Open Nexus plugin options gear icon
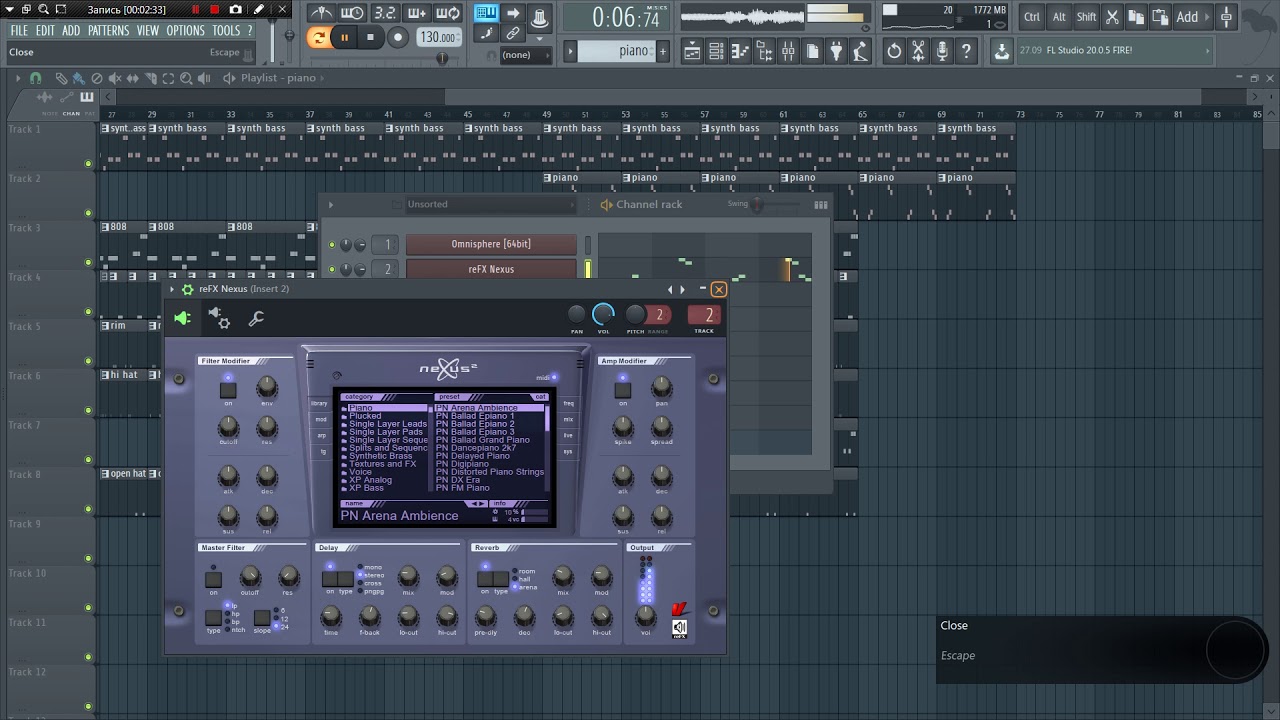Viewport: 1280px width, 720px height. click(x=187, y=289)
